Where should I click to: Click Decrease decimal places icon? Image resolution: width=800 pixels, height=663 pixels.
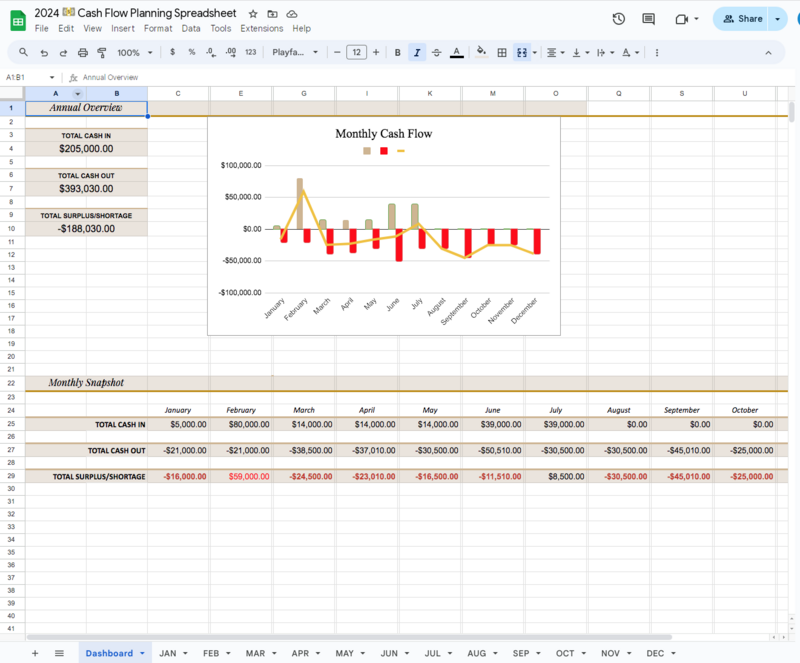[x=211, y=52]
